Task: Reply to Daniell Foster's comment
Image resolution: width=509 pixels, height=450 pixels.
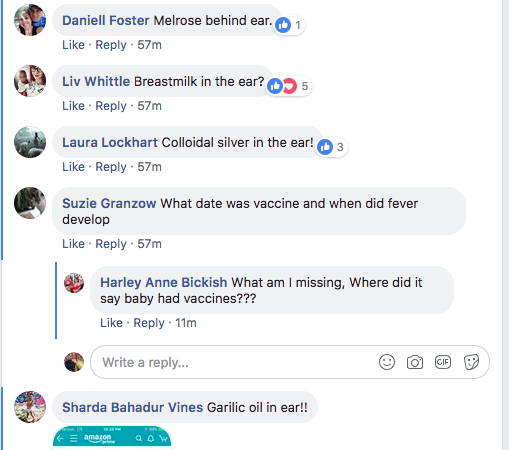Action: (x=111, y=45)
